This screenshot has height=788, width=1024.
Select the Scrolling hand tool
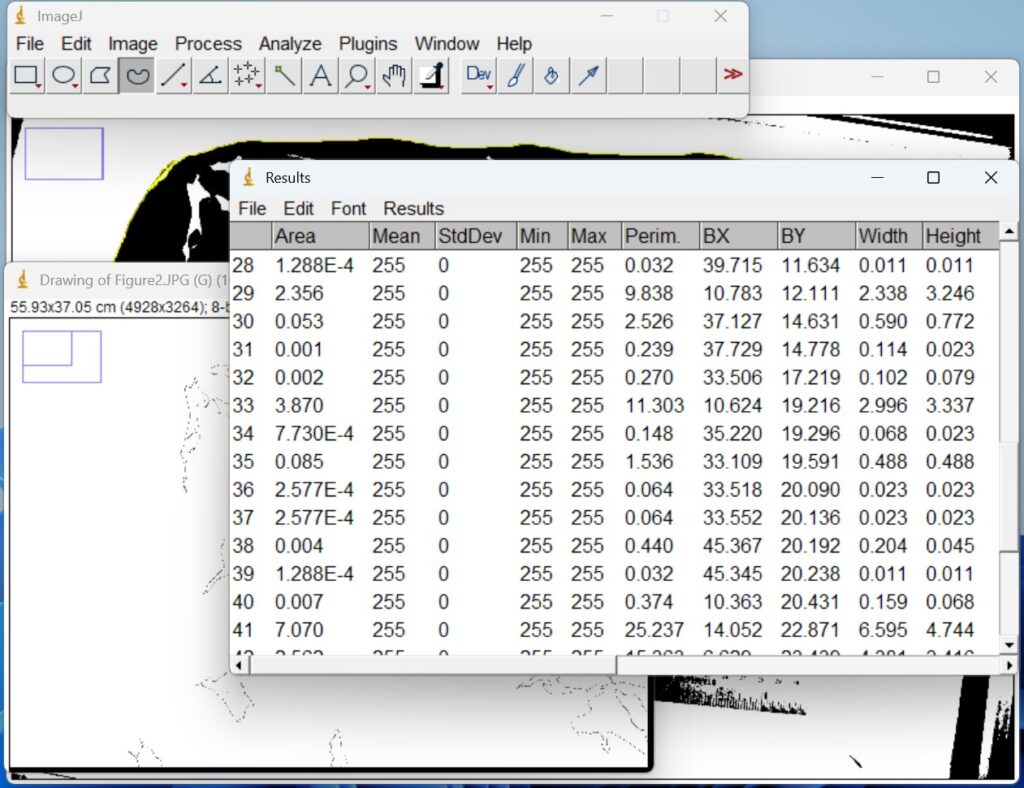pos(394,74)
